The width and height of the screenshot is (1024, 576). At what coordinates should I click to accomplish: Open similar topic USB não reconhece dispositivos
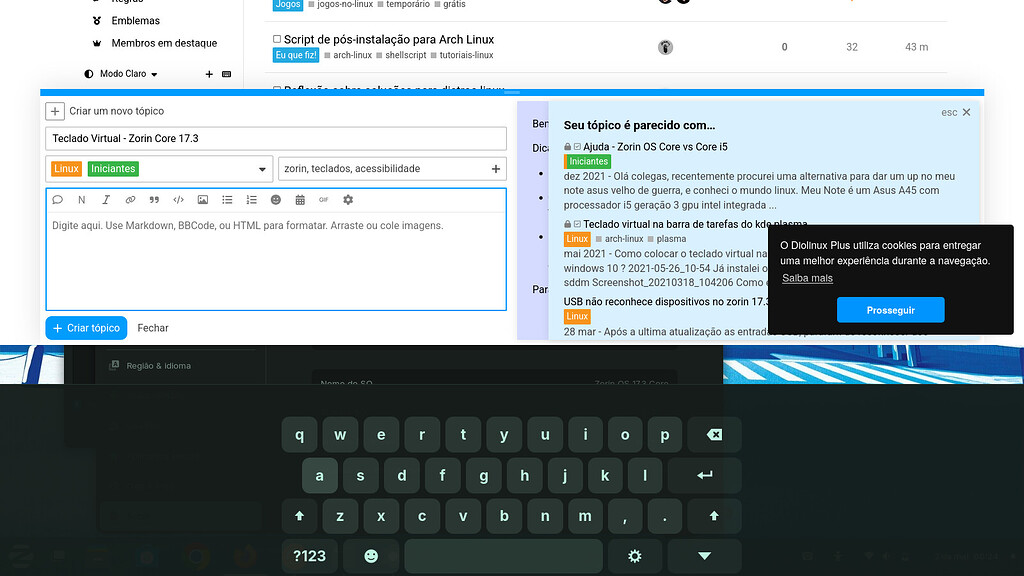(666, 302)
